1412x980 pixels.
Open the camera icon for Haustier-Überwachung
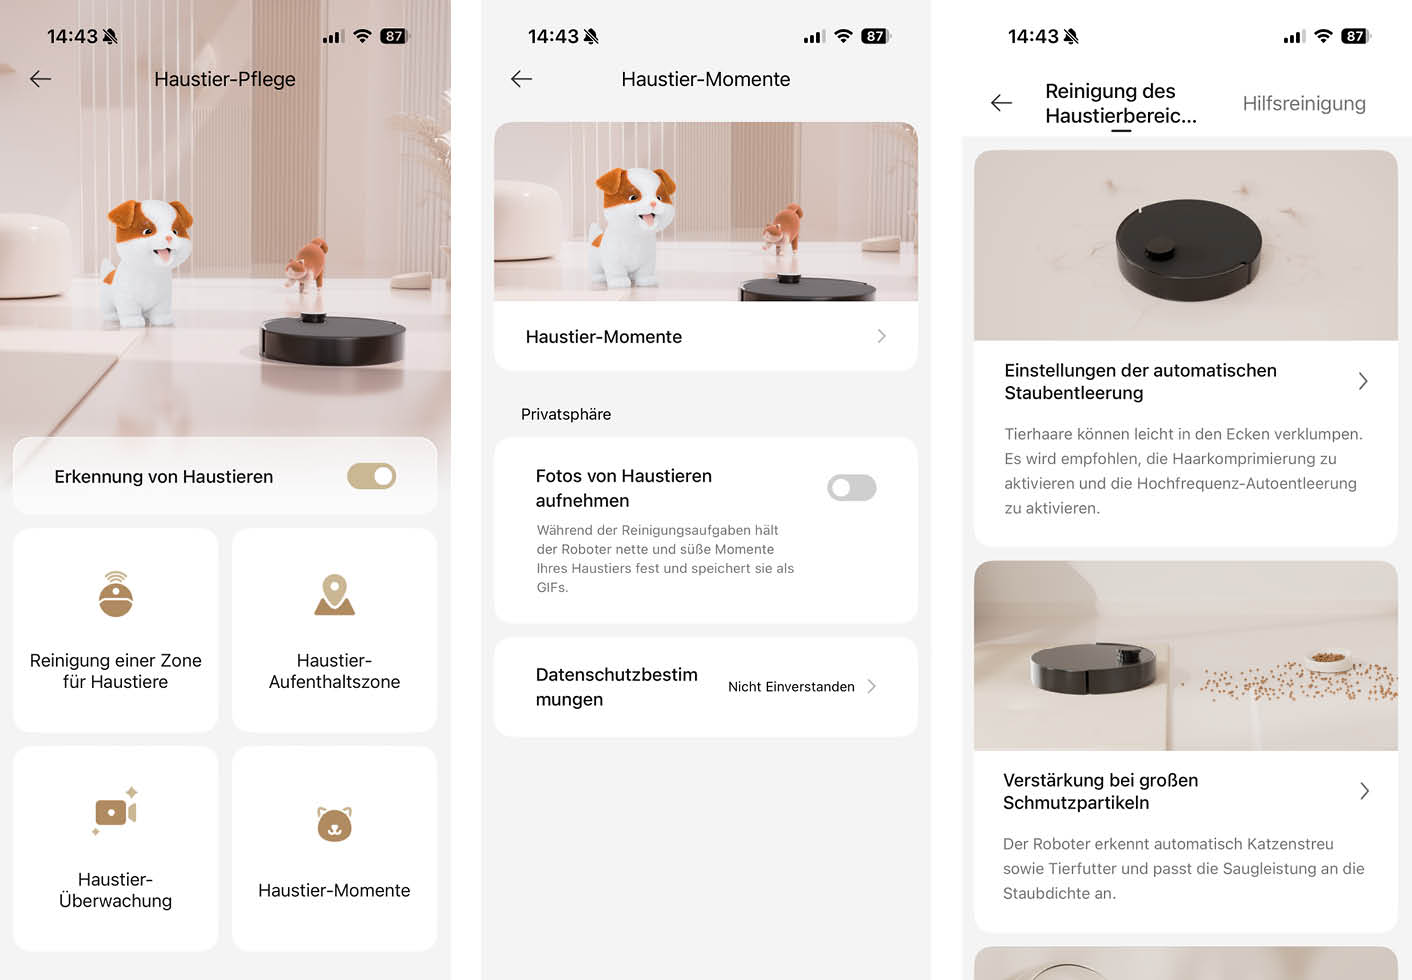click(x=116, y=811)
